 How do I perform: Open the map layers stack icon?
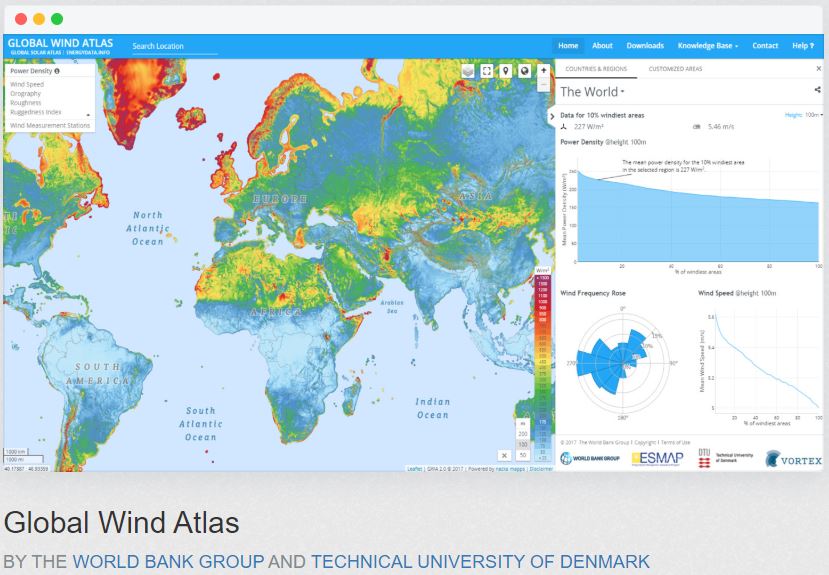[x=468, y=71]
